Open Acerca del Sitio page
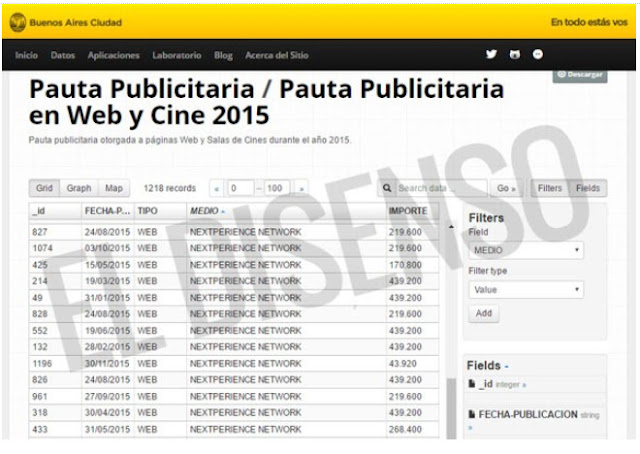 pyautogui.click(x=277, y=55)
